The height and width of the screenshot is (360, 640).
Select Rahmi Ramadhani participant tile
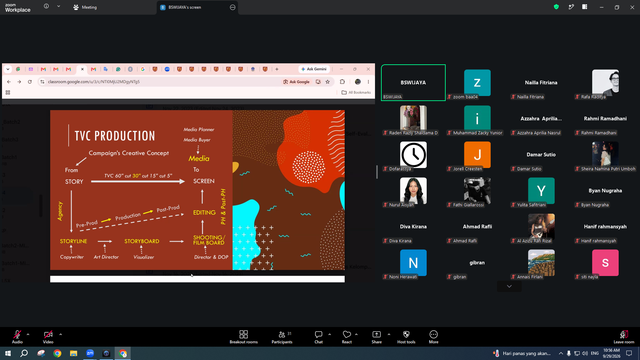tap(605, 118)
